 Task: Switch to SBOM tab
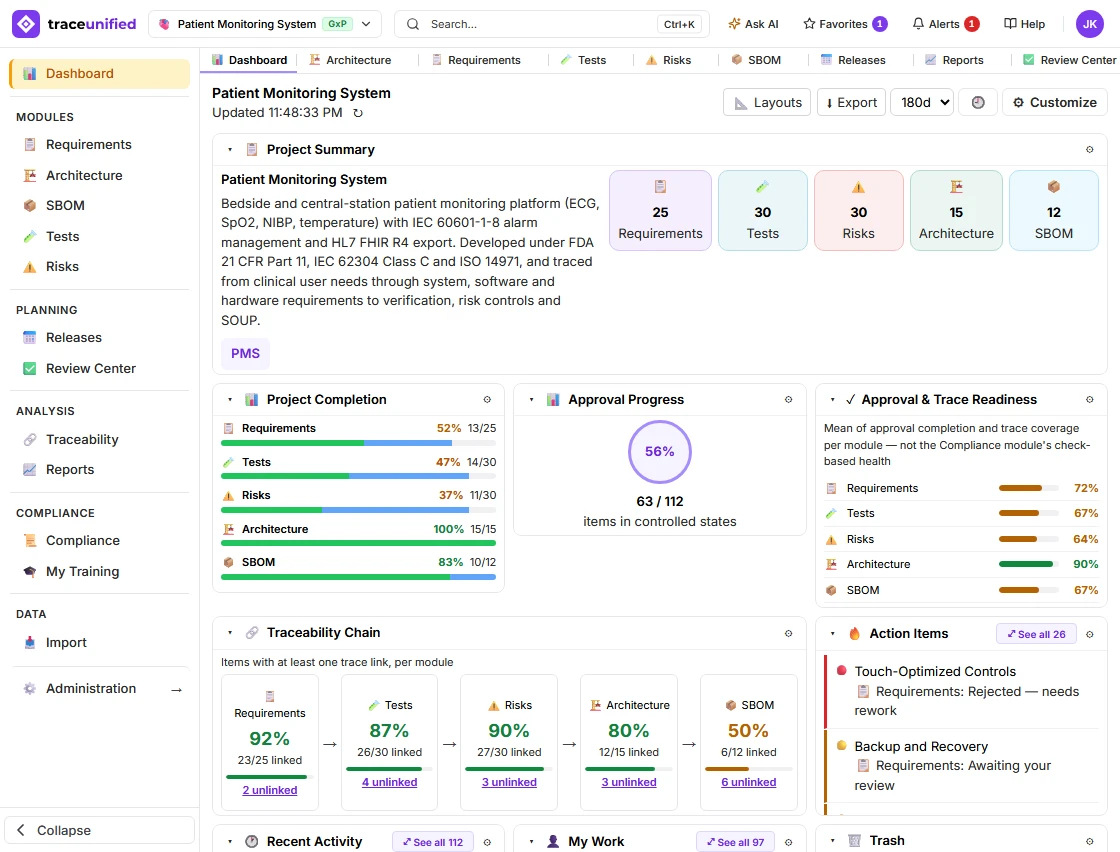click(x=756, y=61)
